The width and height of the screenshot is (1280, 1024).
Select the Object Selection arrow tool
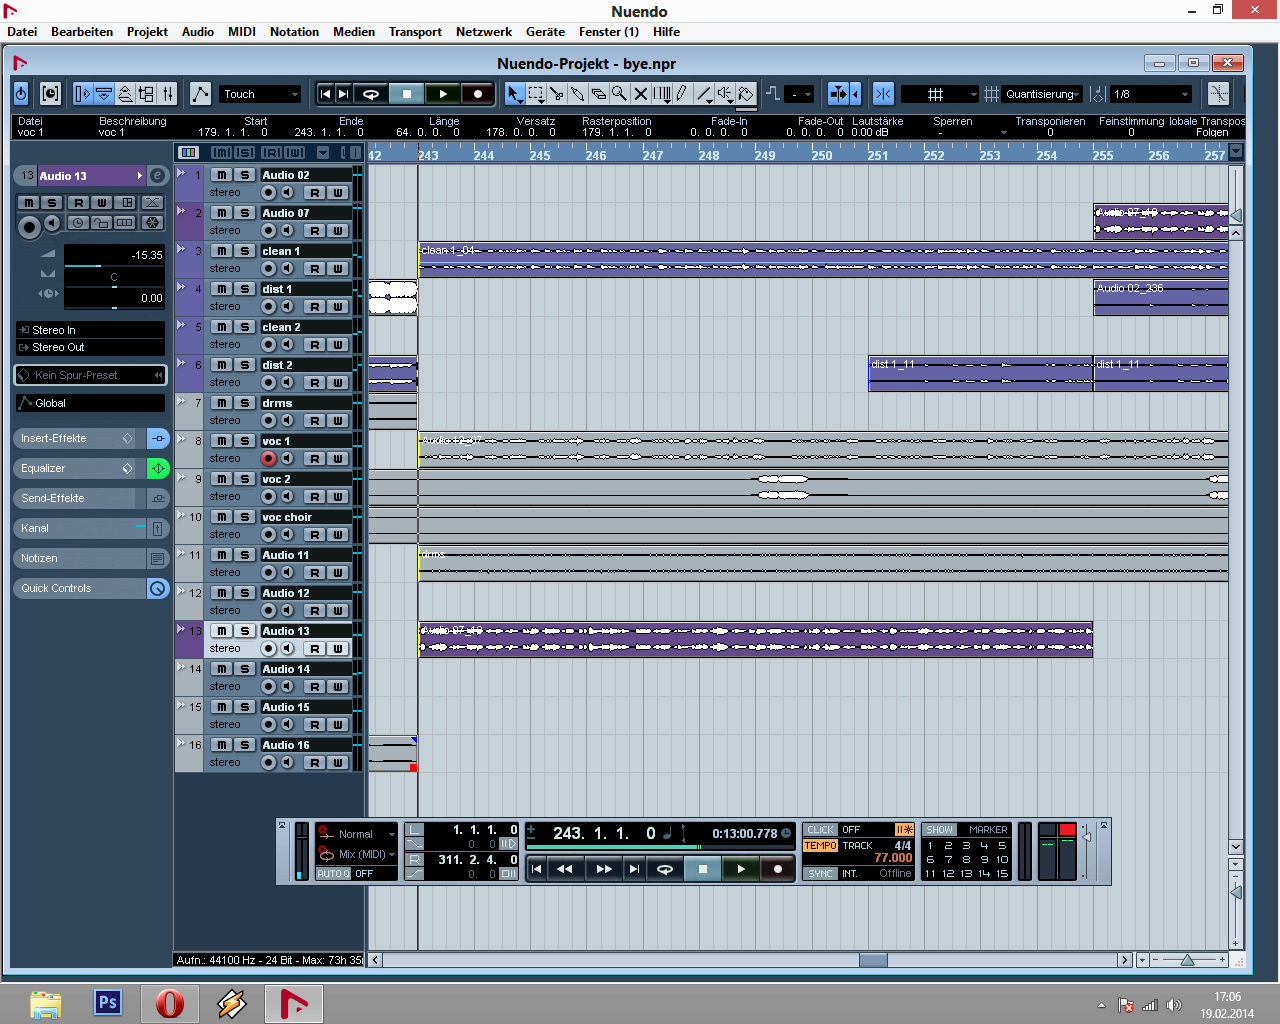pyautogui.click(x=514, y=94)
